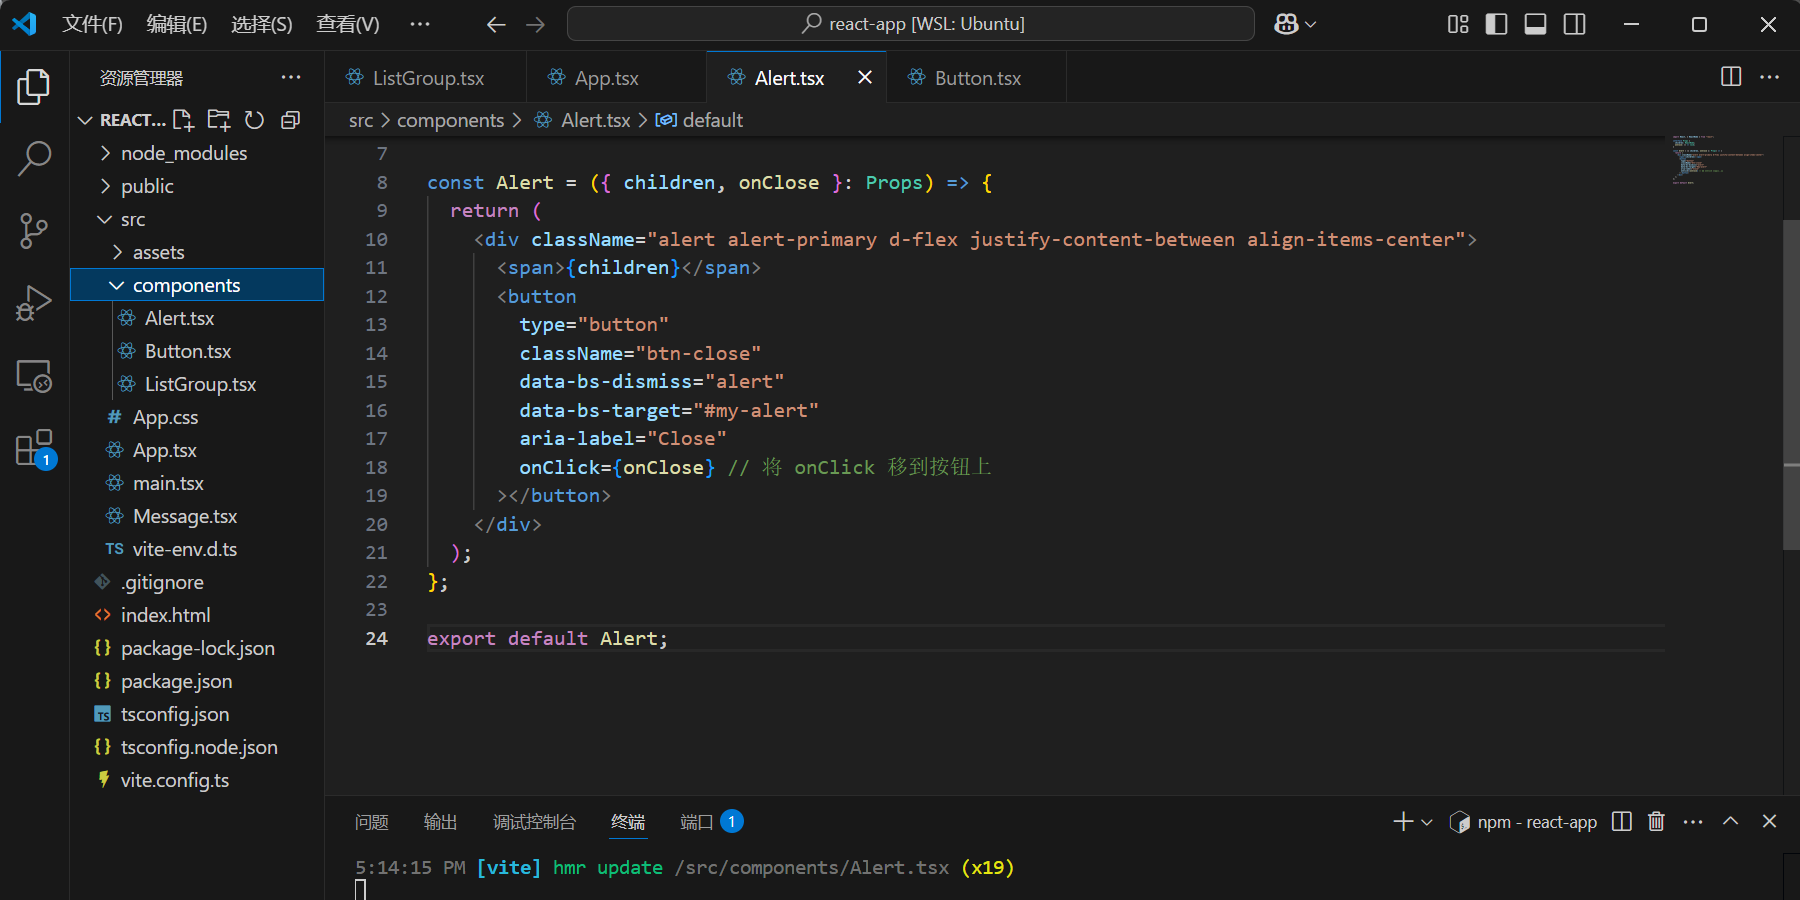
Task: Open the 文件(F) menu
Action: coord(92,24)
